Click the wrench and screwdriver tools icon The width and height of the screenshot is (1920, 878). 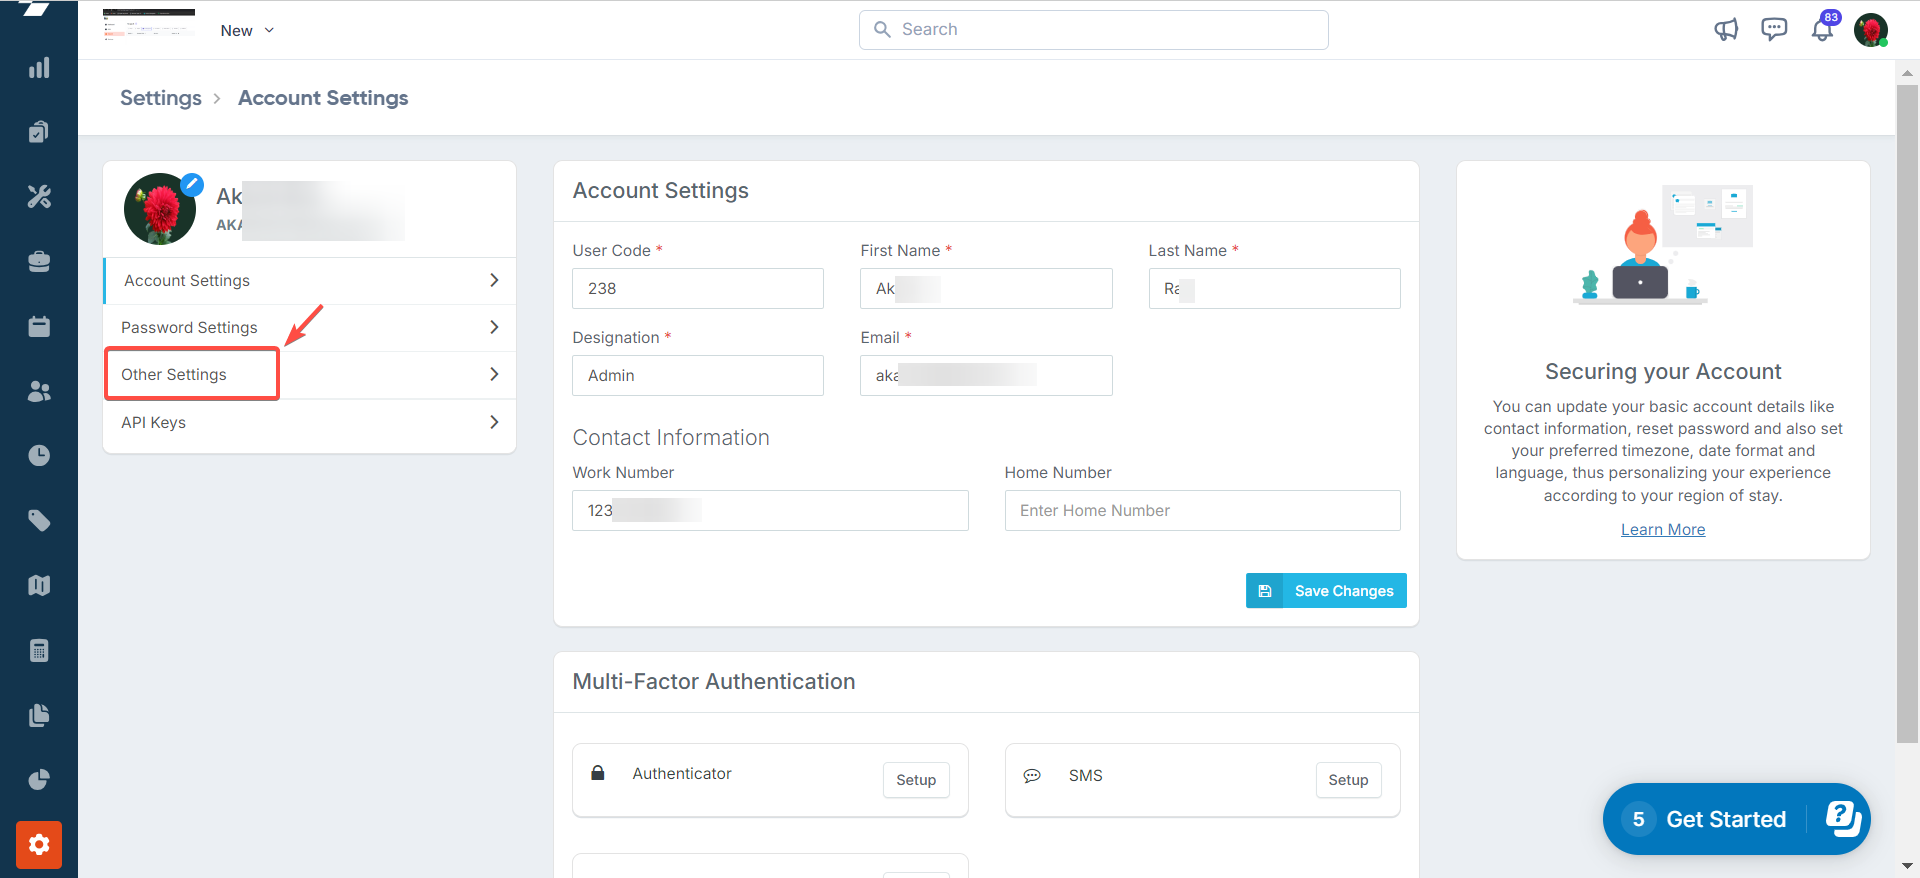pos(39,197)
